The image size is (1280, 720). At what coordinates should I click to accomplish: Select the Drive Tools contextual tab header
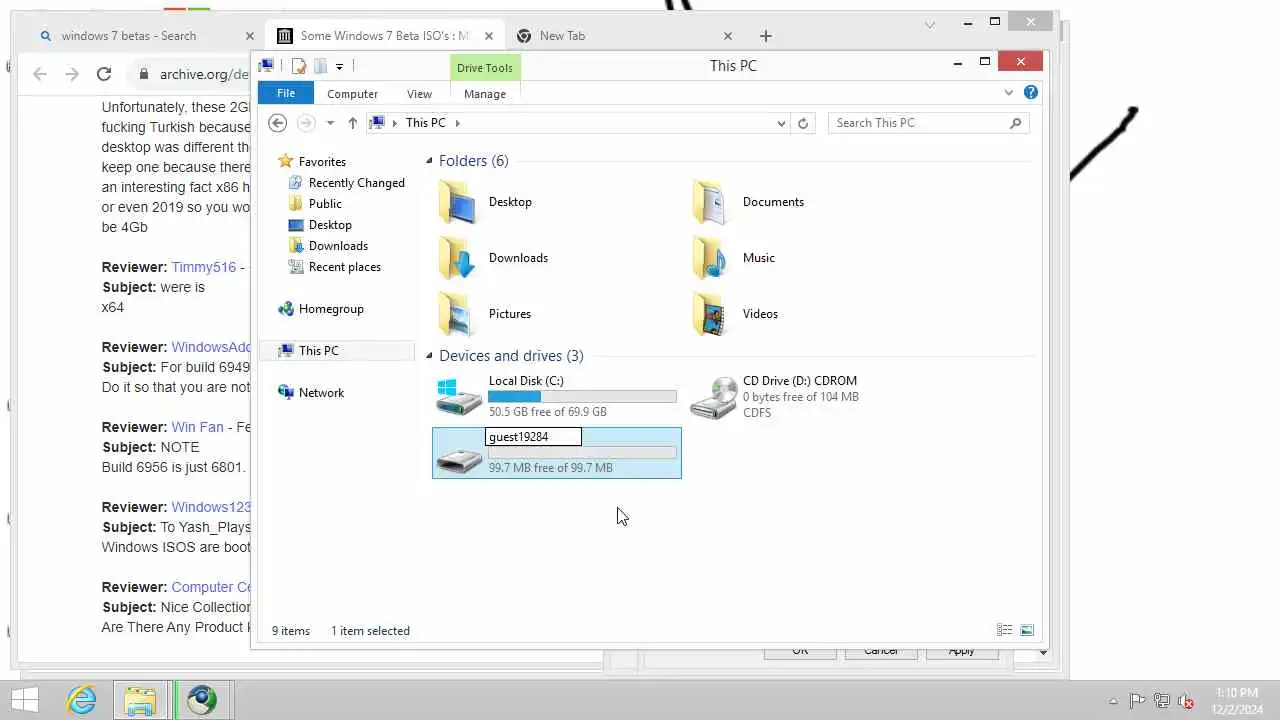tap(485, 68)
